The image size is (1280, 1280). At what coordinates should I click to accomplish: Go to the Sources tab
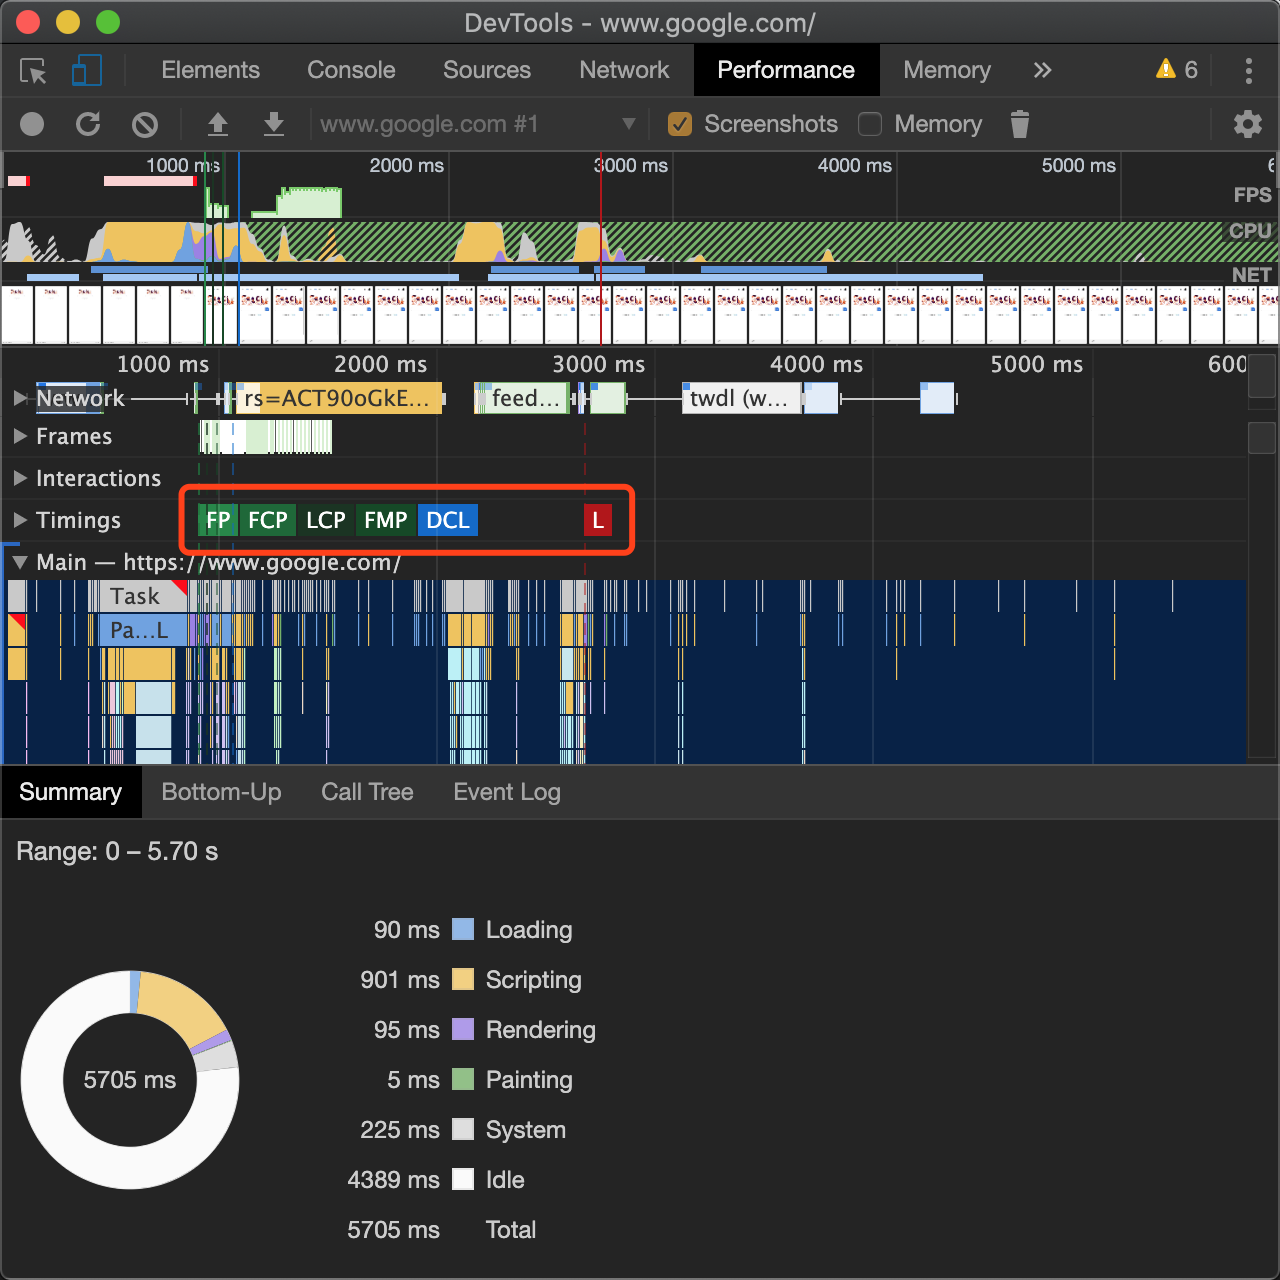coord(487,70)
